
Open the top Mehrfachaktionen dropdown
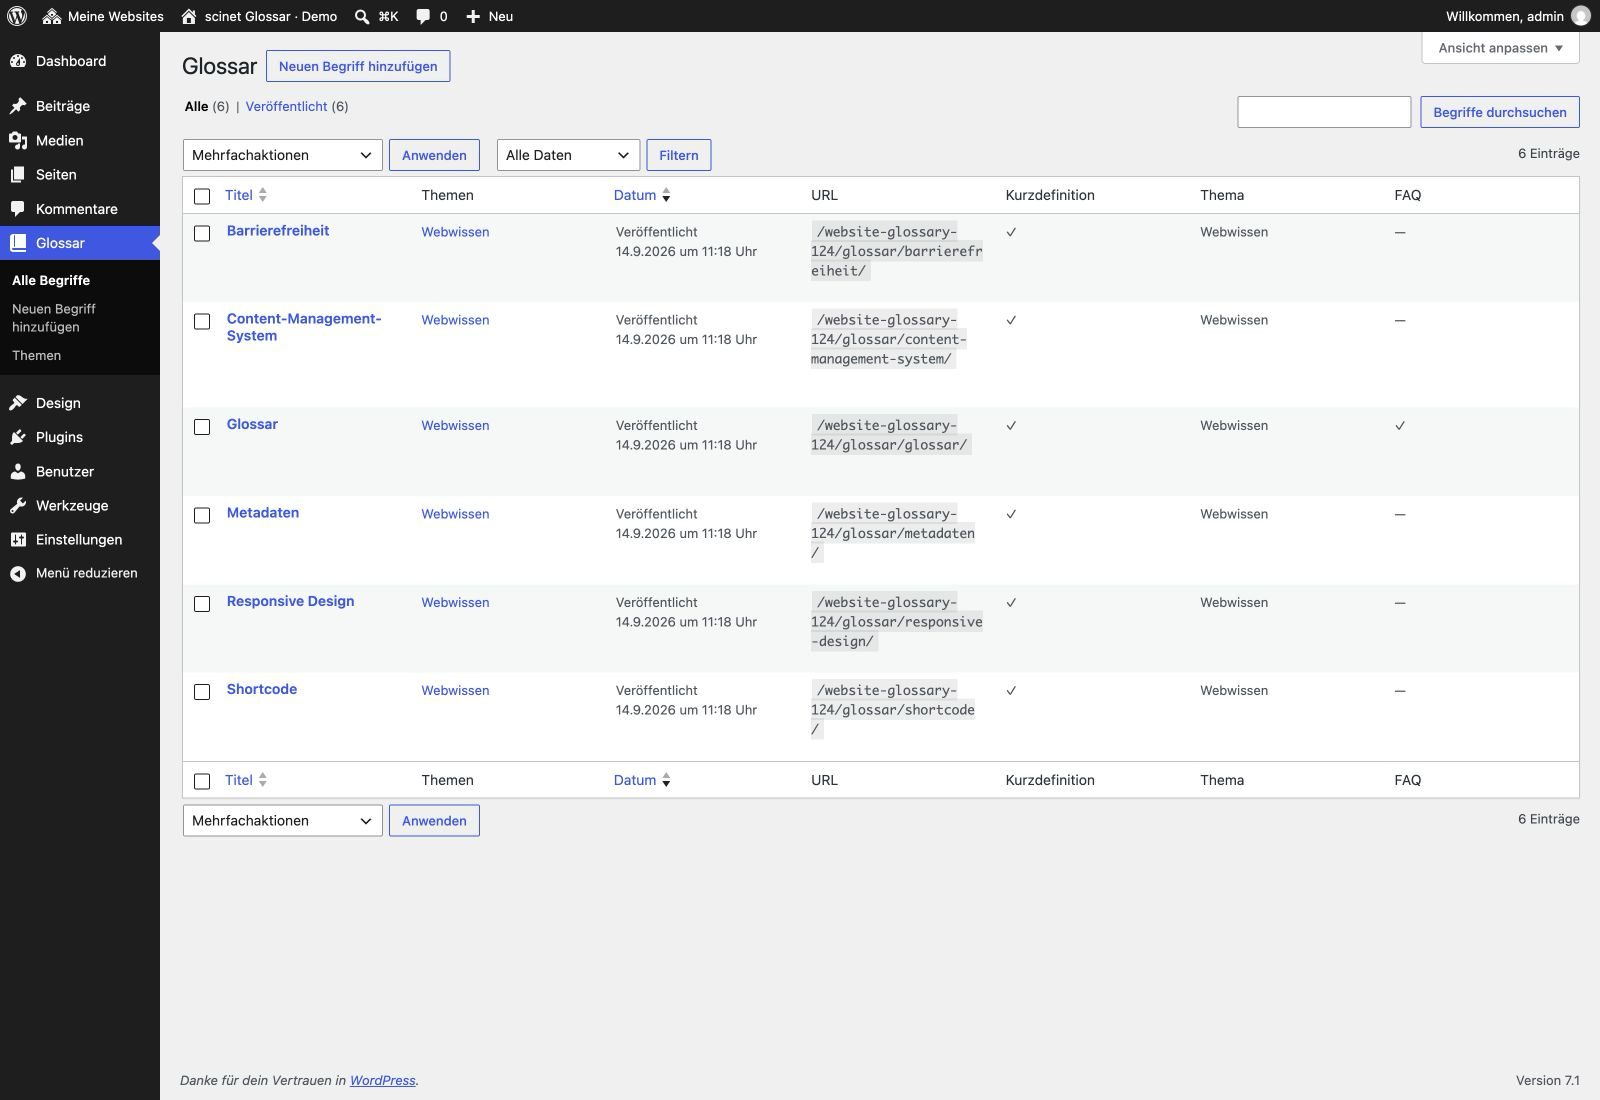[x=282, y=155]
